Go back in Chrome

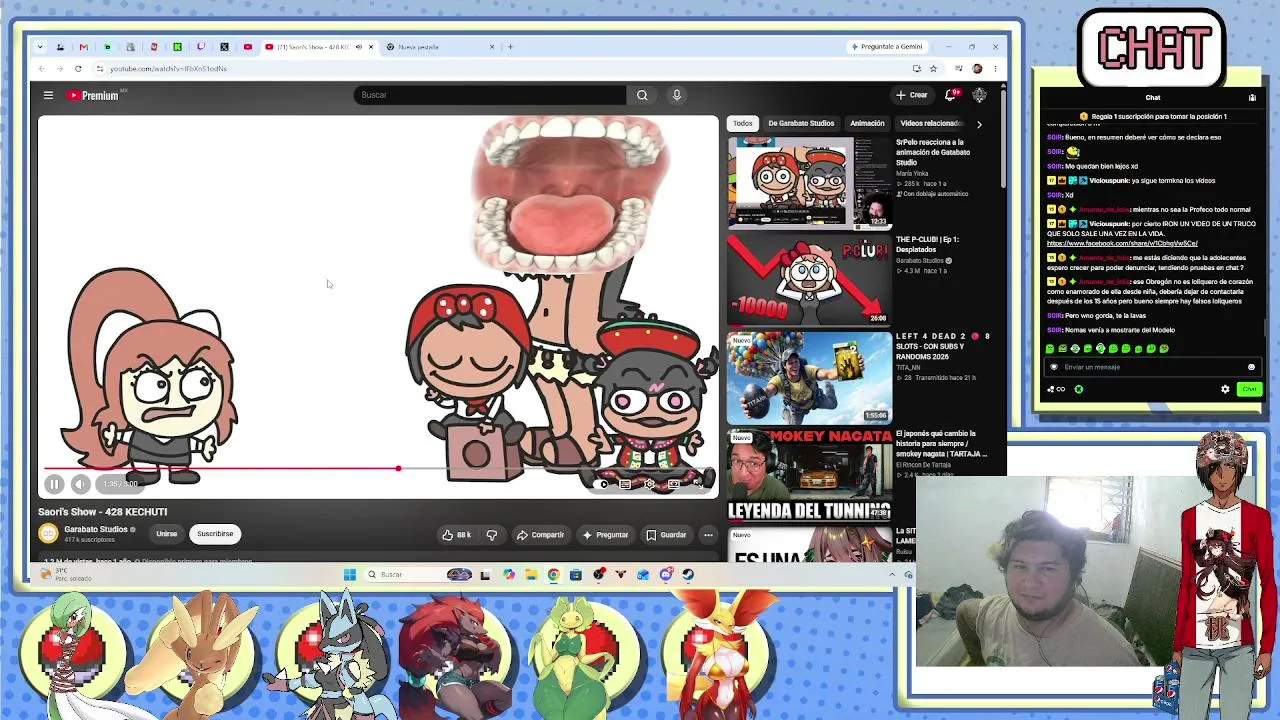(x=41, y=69)
